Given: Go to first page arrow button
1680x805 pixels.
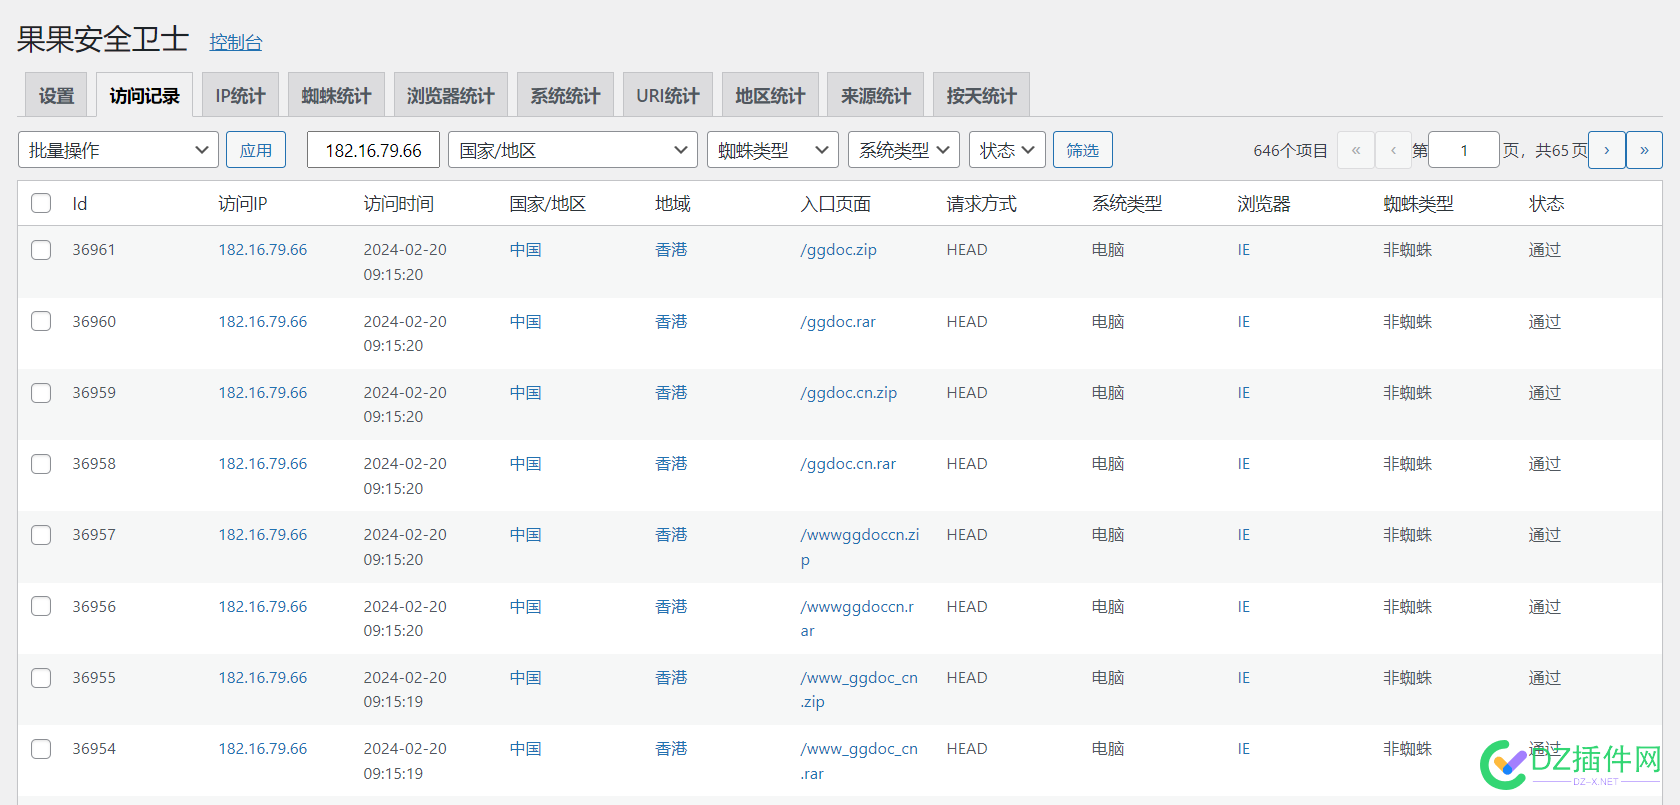Looking at the screenshot, I should click(1356, 150).
